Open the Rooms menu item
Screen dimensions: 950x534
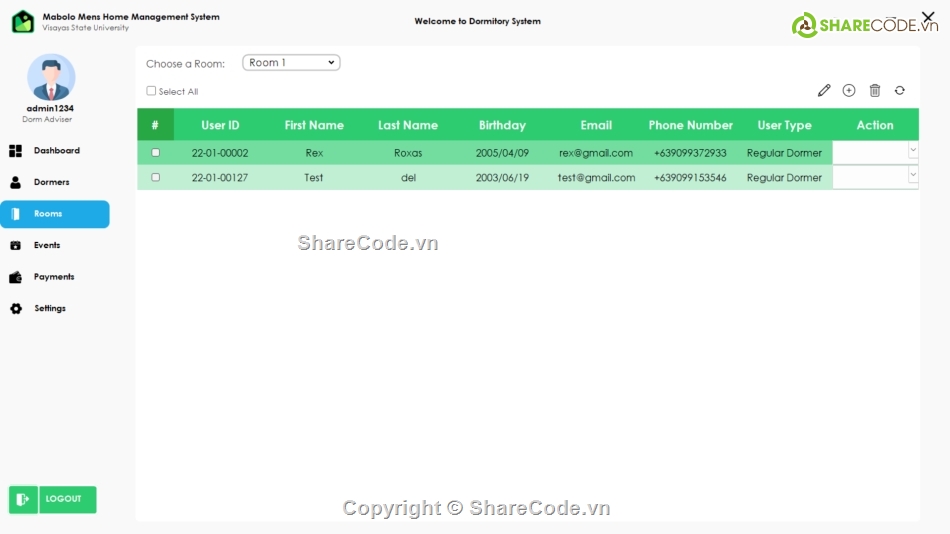tap(48, 214)
